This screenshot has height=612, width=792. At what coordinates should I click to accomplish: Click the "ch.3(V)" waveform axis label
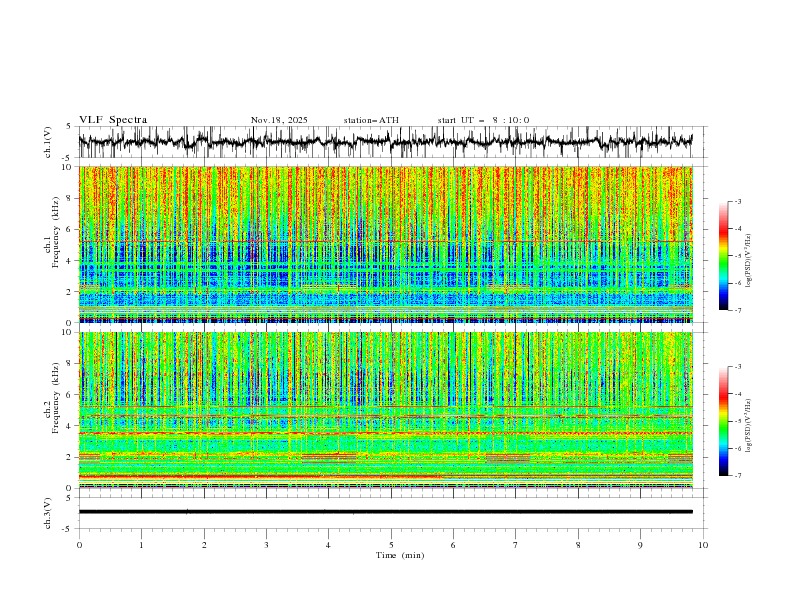pyautogui.click(x=48, y=513)
